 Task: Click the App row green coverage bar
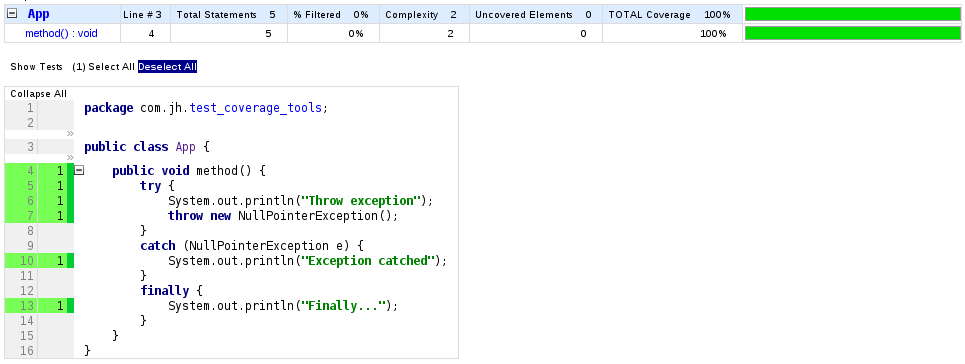[x=852, y=14]
